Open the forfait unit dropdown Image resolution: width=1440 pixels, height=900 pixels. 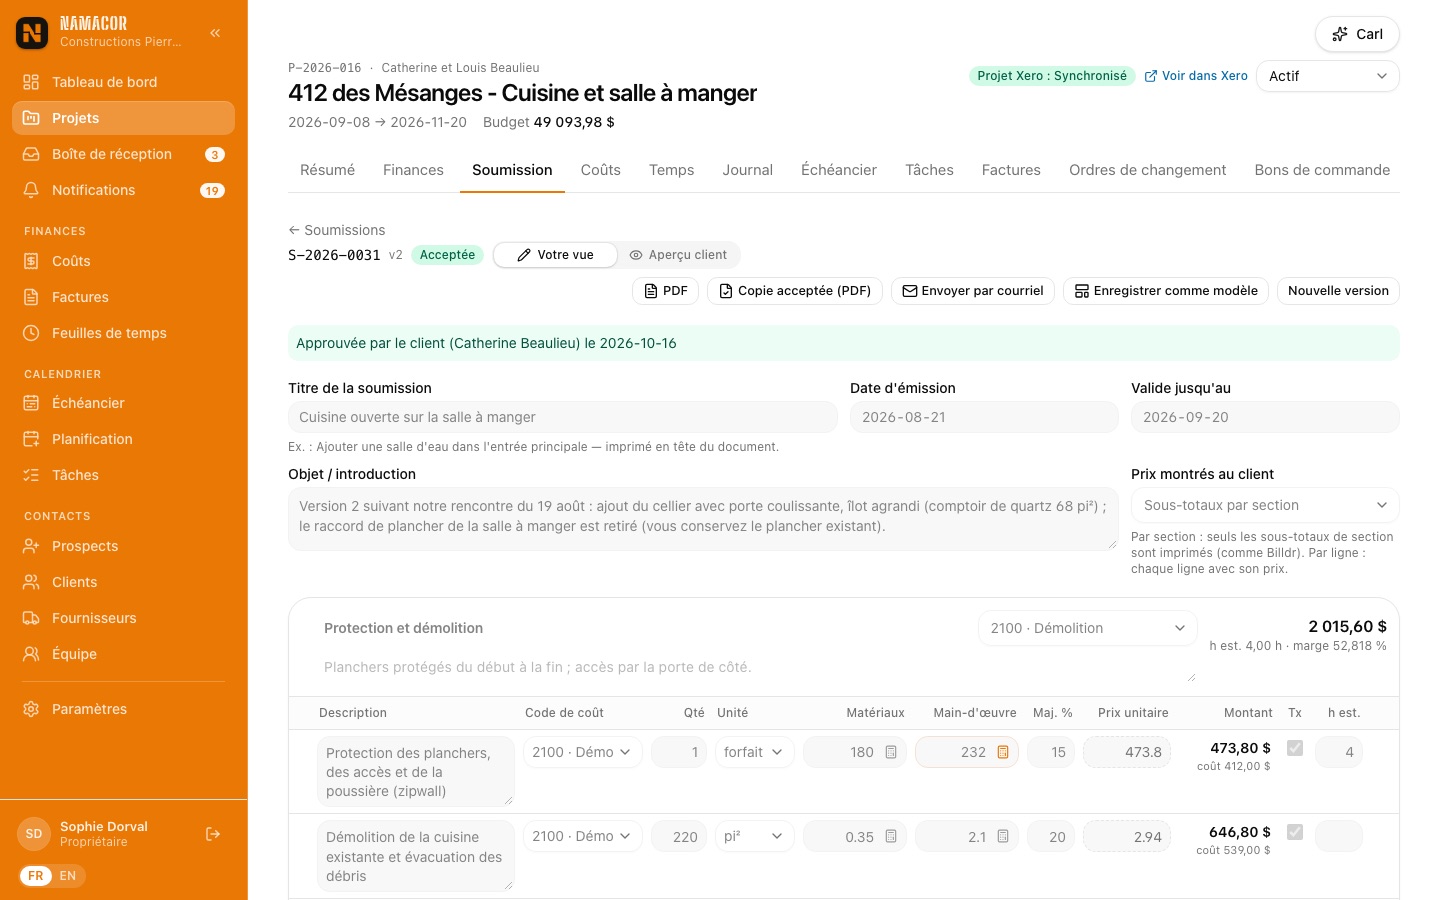pos(754,752)
